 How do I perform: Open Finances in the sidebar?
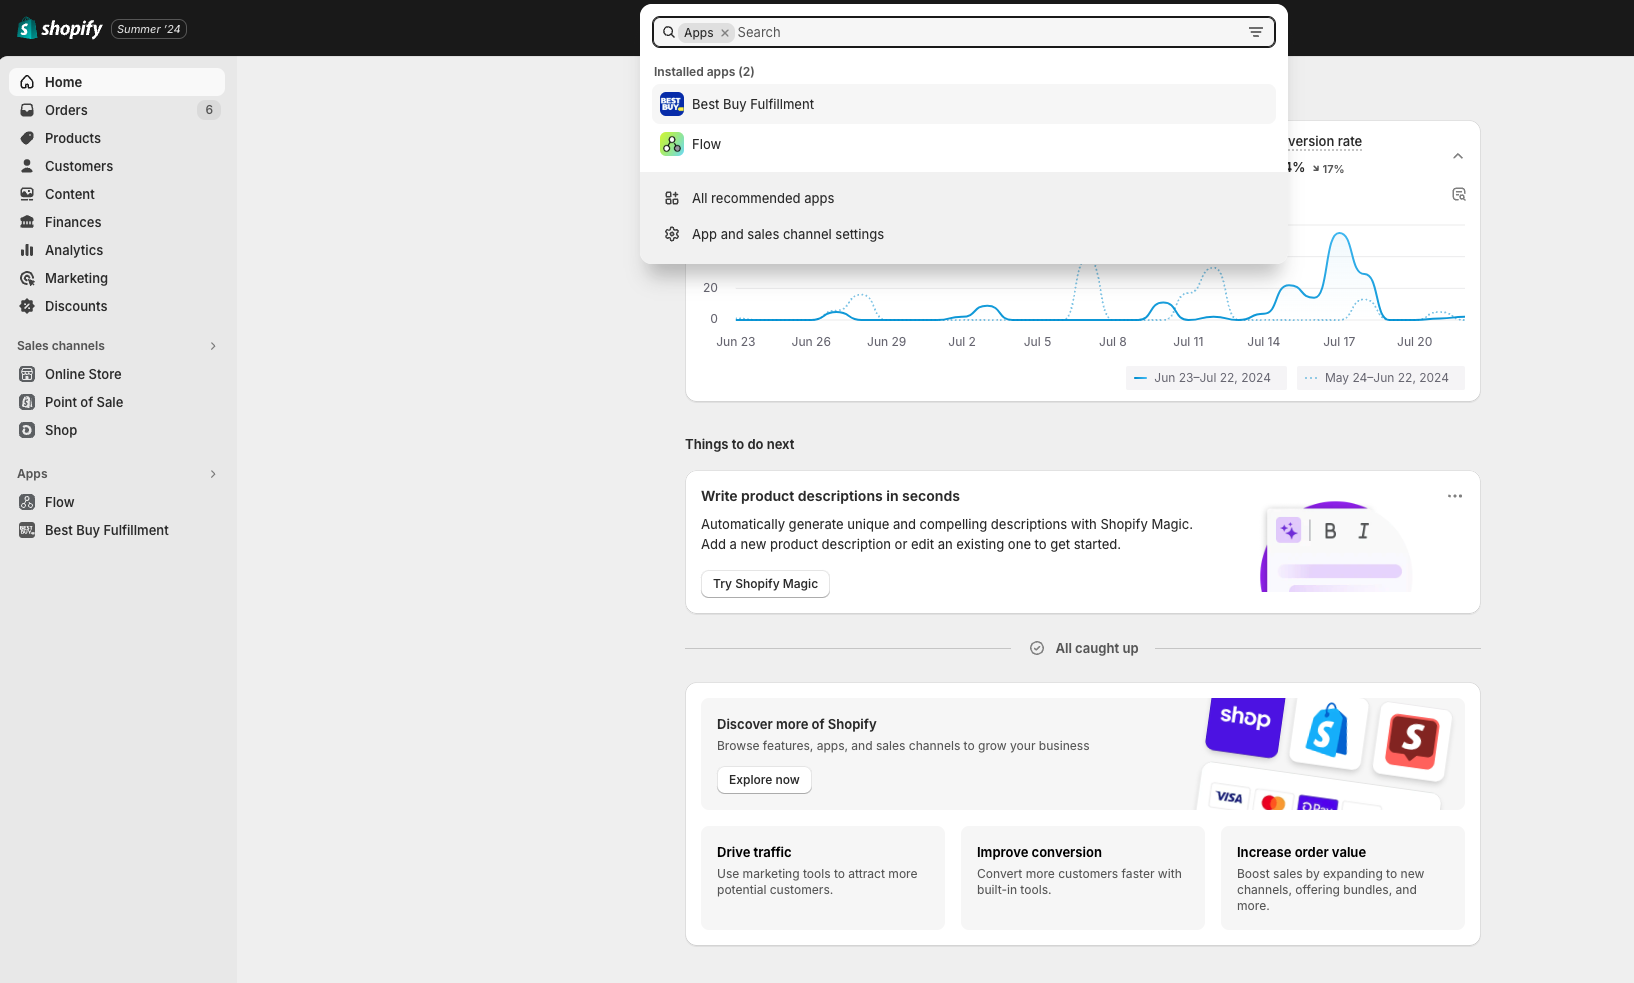coord(117,222)
